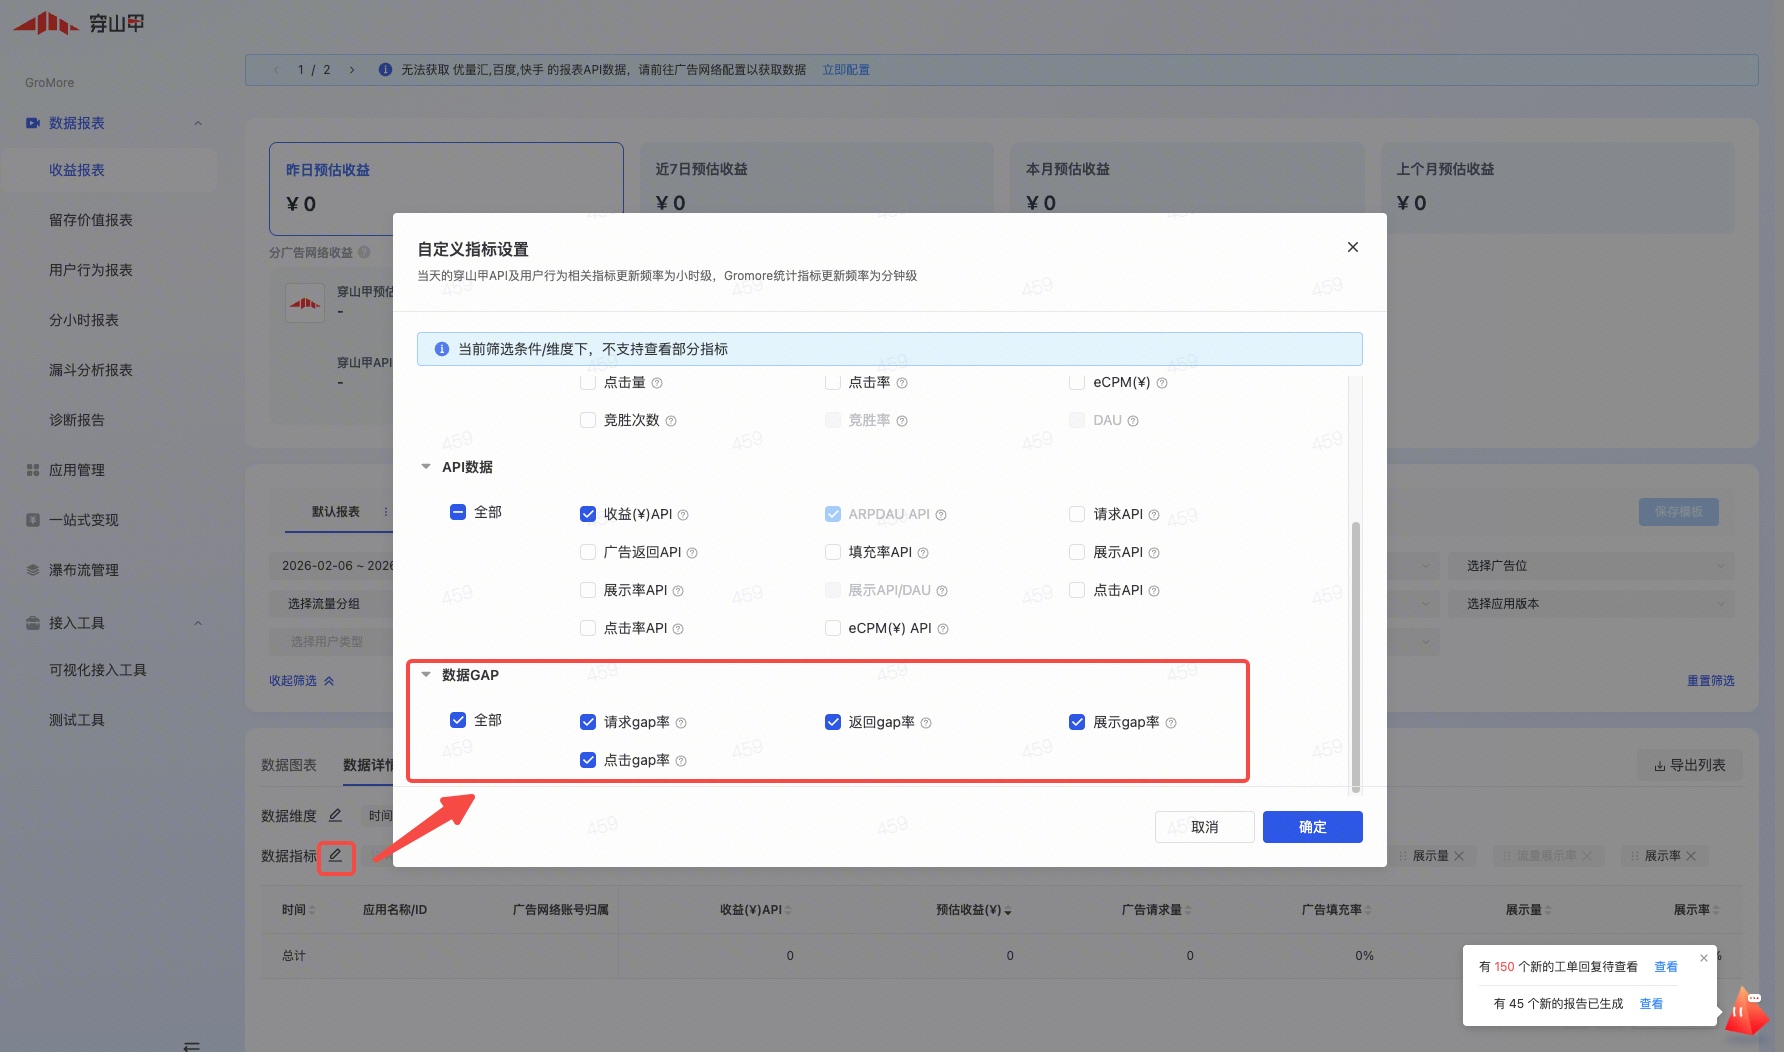The image size is (1784, 1052).
Task: Open 漏斗分析报表 in the sidebar
Action: pos(91,370)
